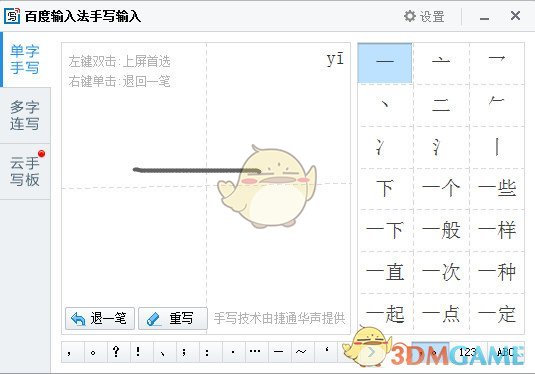Insert the ellipsis symbol
The width and height of the screenshot is (535, 374).
(x=255, y=351)
